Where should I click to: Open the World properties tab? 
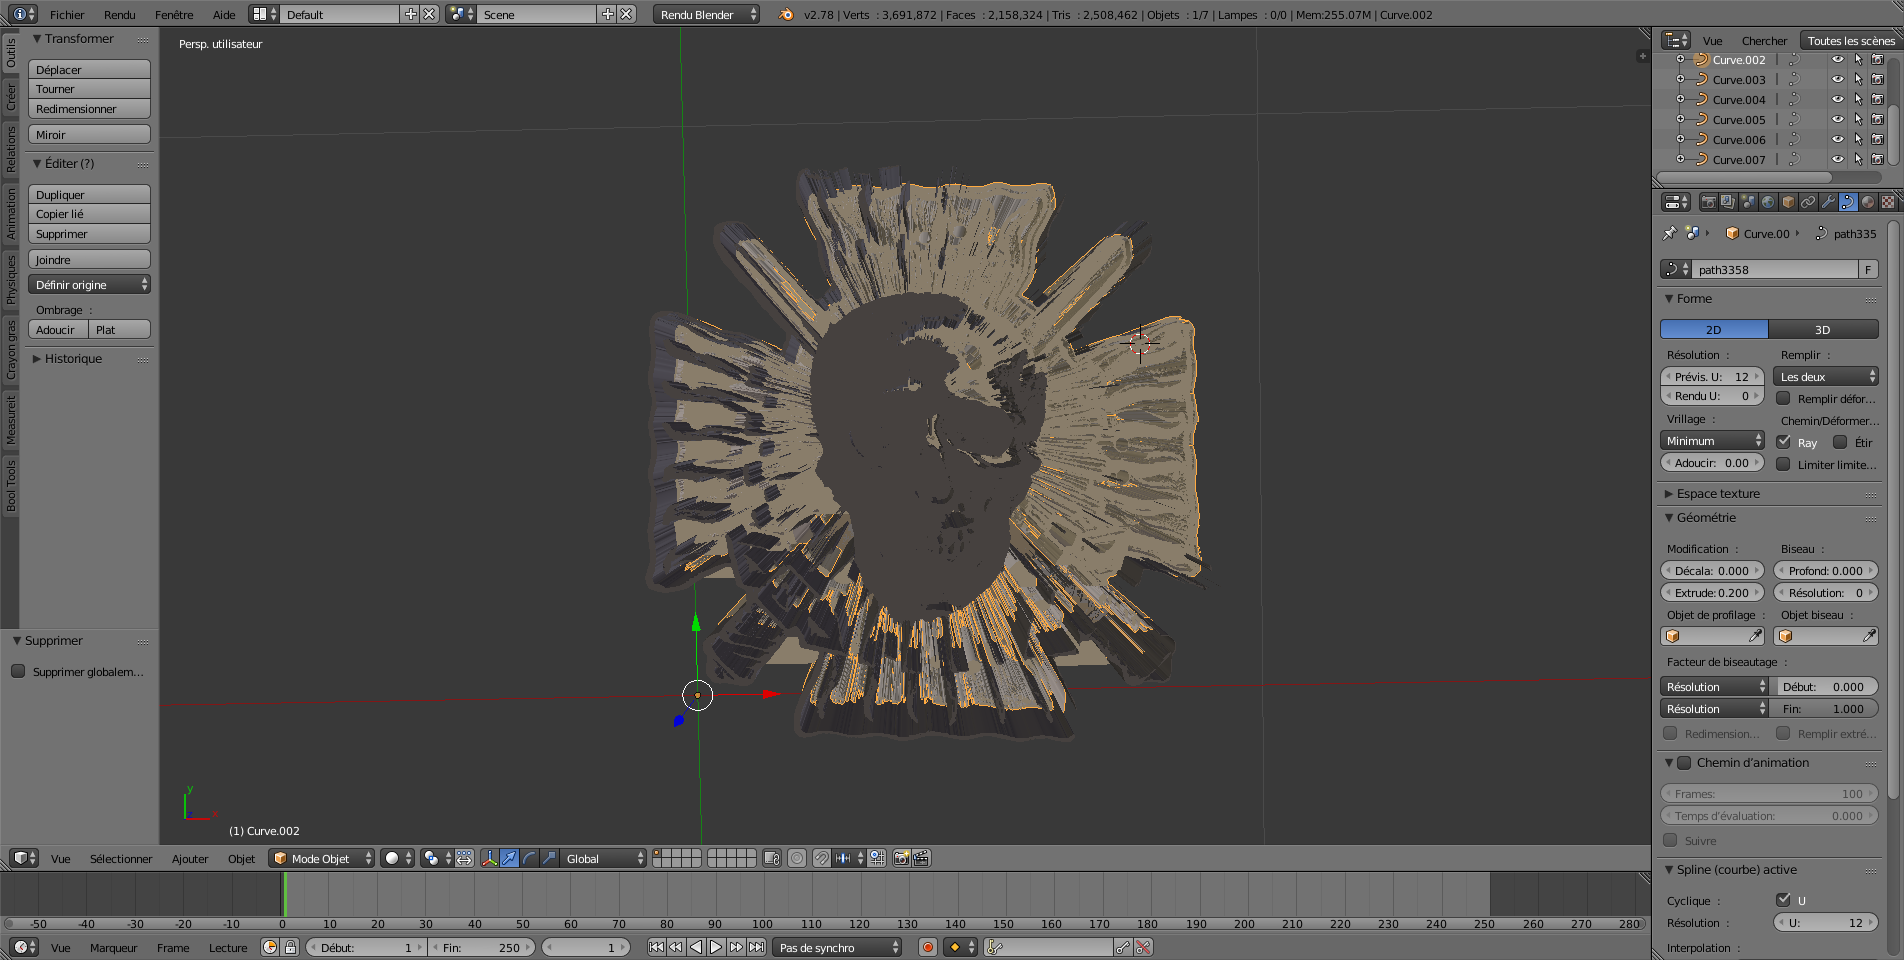[x=1768, y=202]
